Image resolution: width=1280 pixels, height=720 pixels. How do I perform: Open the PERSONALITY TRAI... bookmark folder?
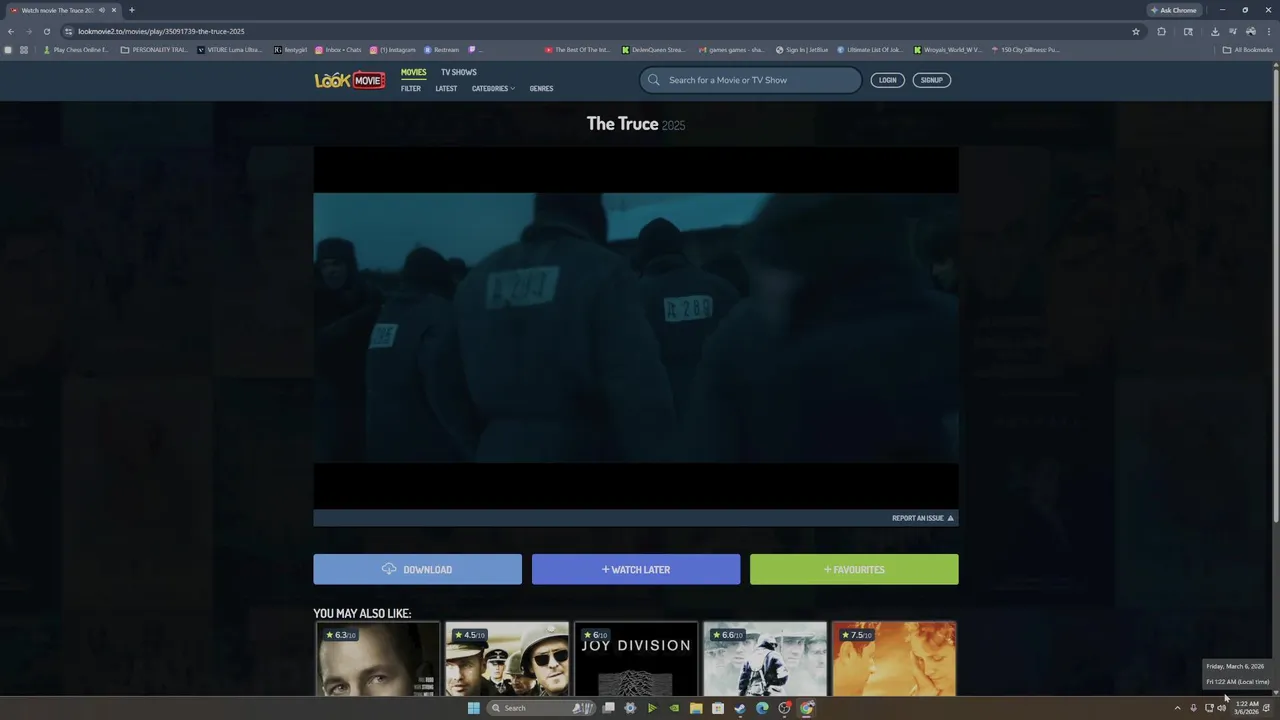click(x=154, y=49)
